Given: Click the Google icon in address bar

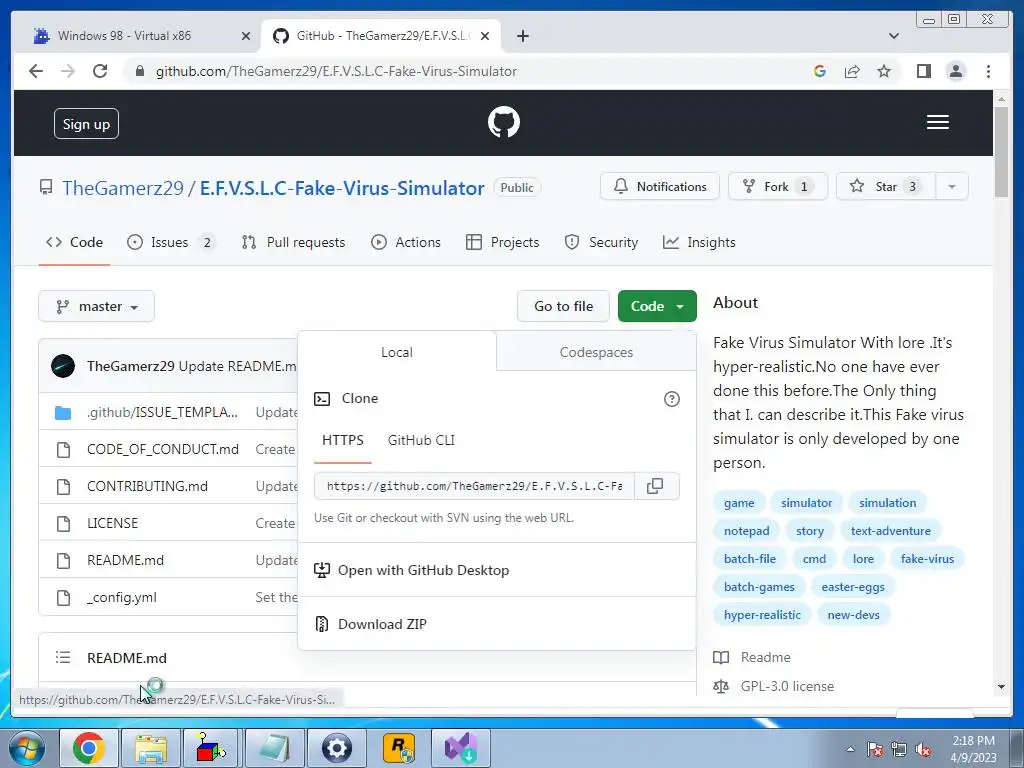Looking at the screenshot, I should tap(820, 71).
